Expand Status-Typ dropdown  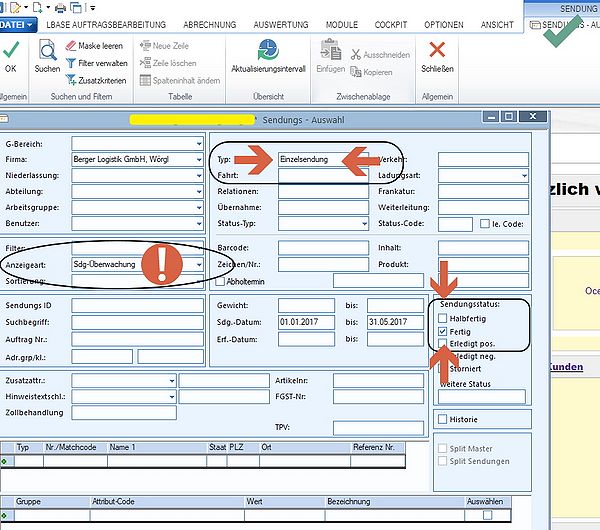[x=365, y=223]
